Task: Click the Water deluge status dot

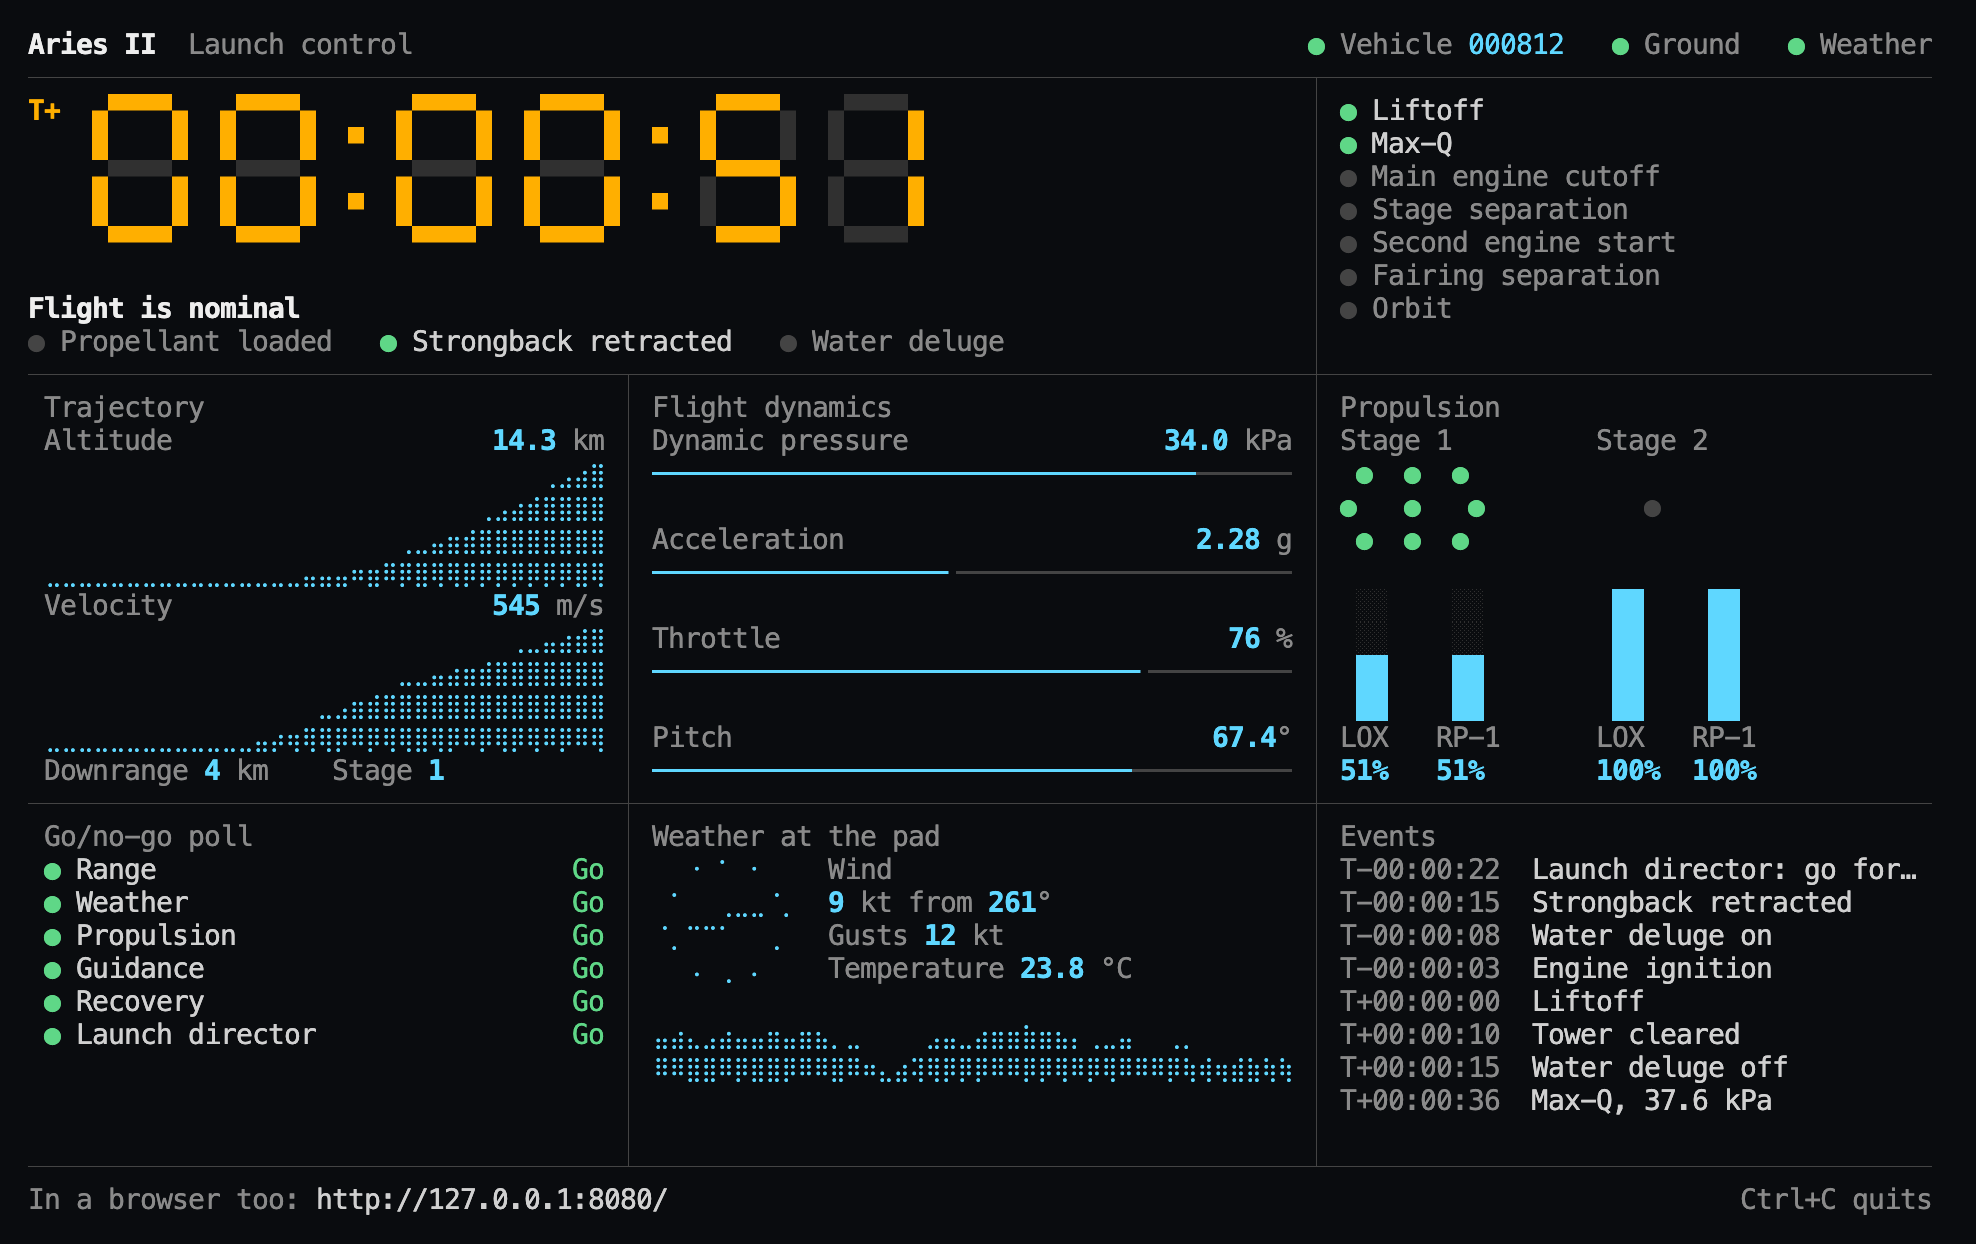Action: click(788, 343)
